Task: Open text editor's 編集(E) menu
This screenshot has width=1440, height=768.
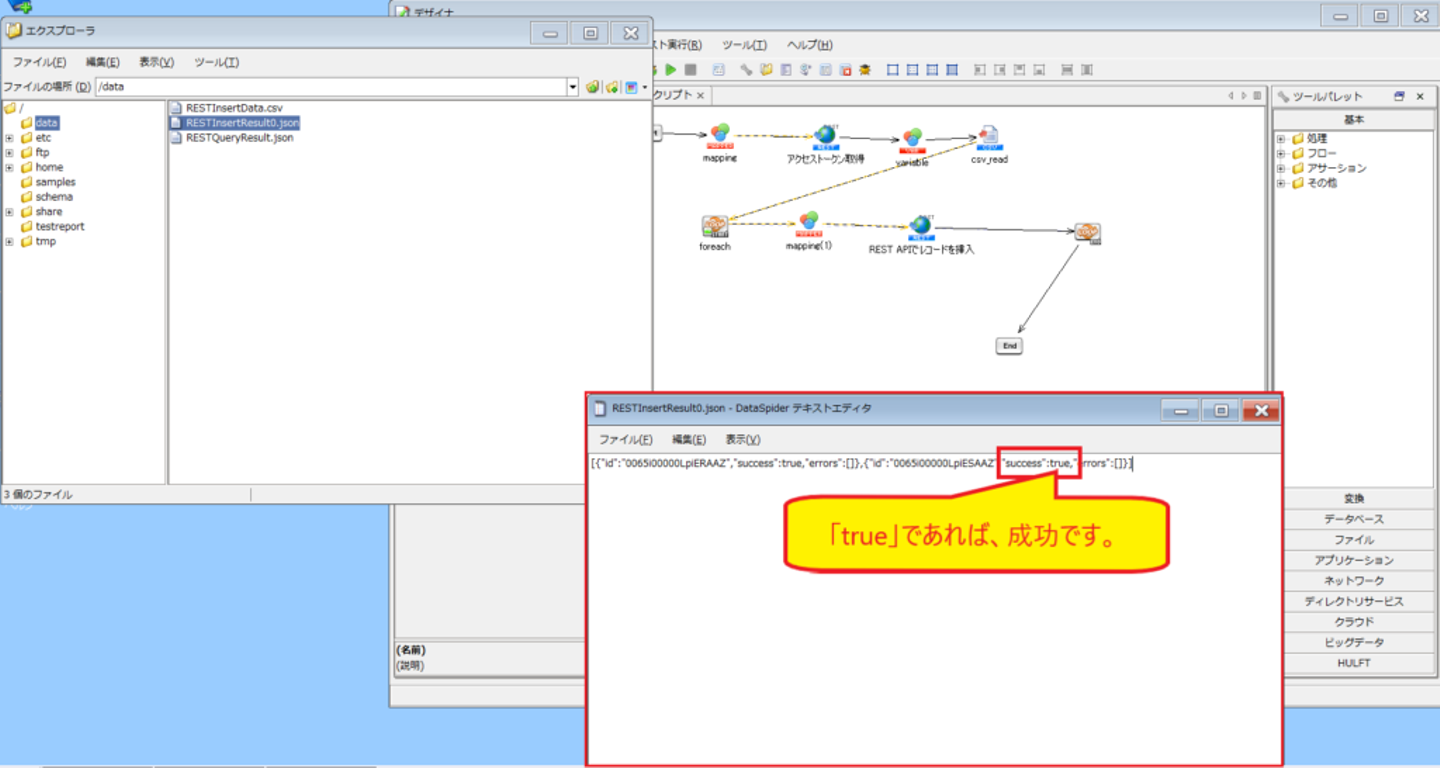Action: coord(689,439)
